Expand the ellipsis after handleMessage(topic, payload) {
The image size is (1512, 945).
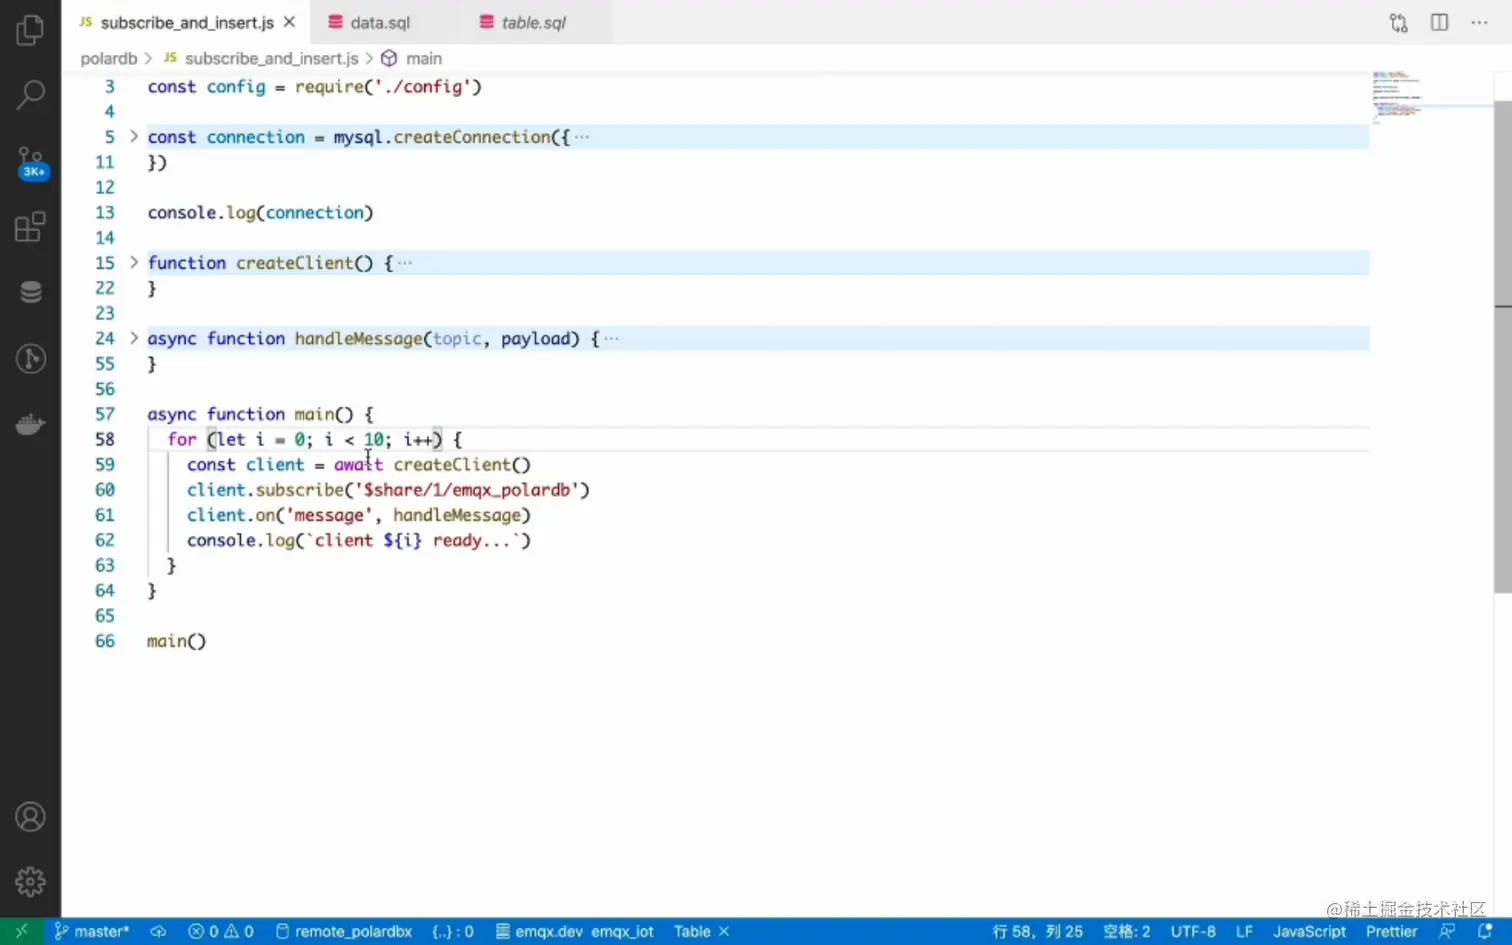click(x=611, y=339)
